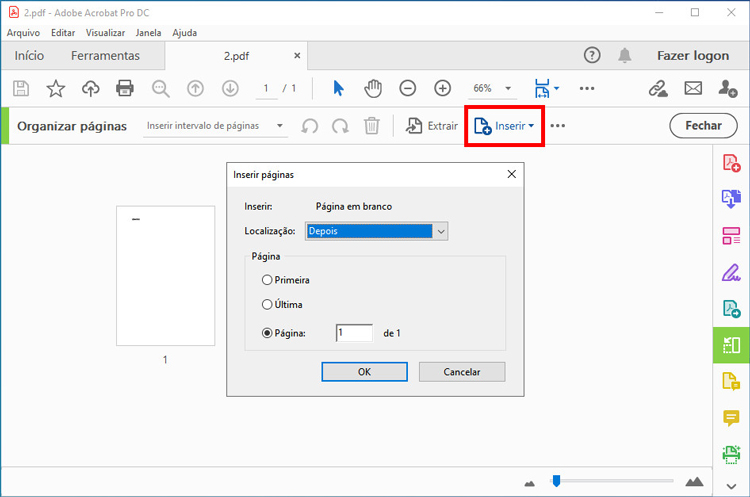
Task: Click the teal export file sidebar icon
Action: click(731, 309)
